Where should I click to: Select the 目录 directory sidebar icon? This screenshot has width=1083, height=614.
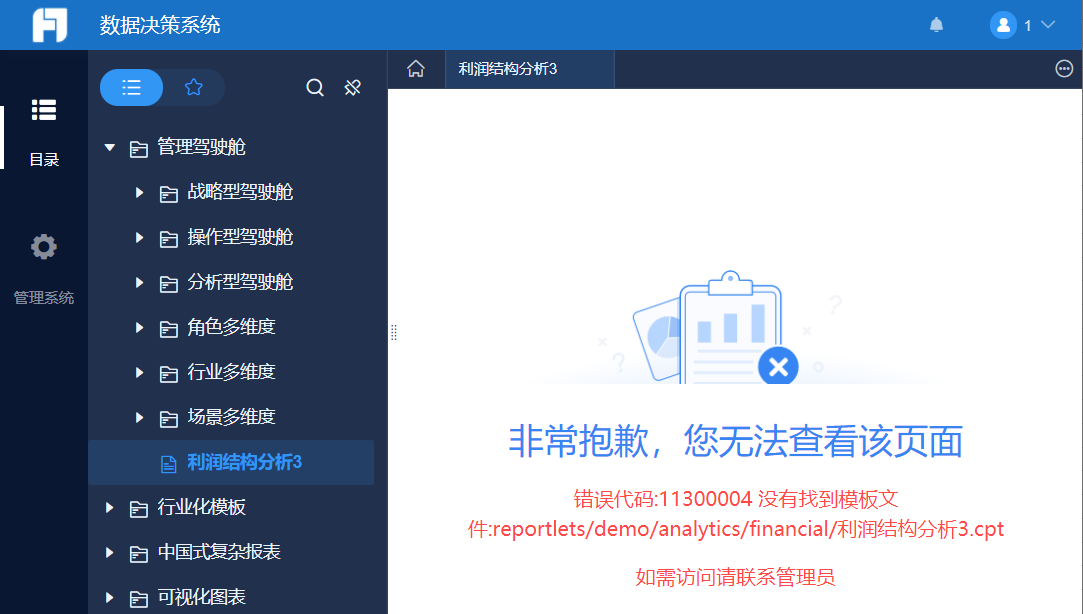(44, 110)
